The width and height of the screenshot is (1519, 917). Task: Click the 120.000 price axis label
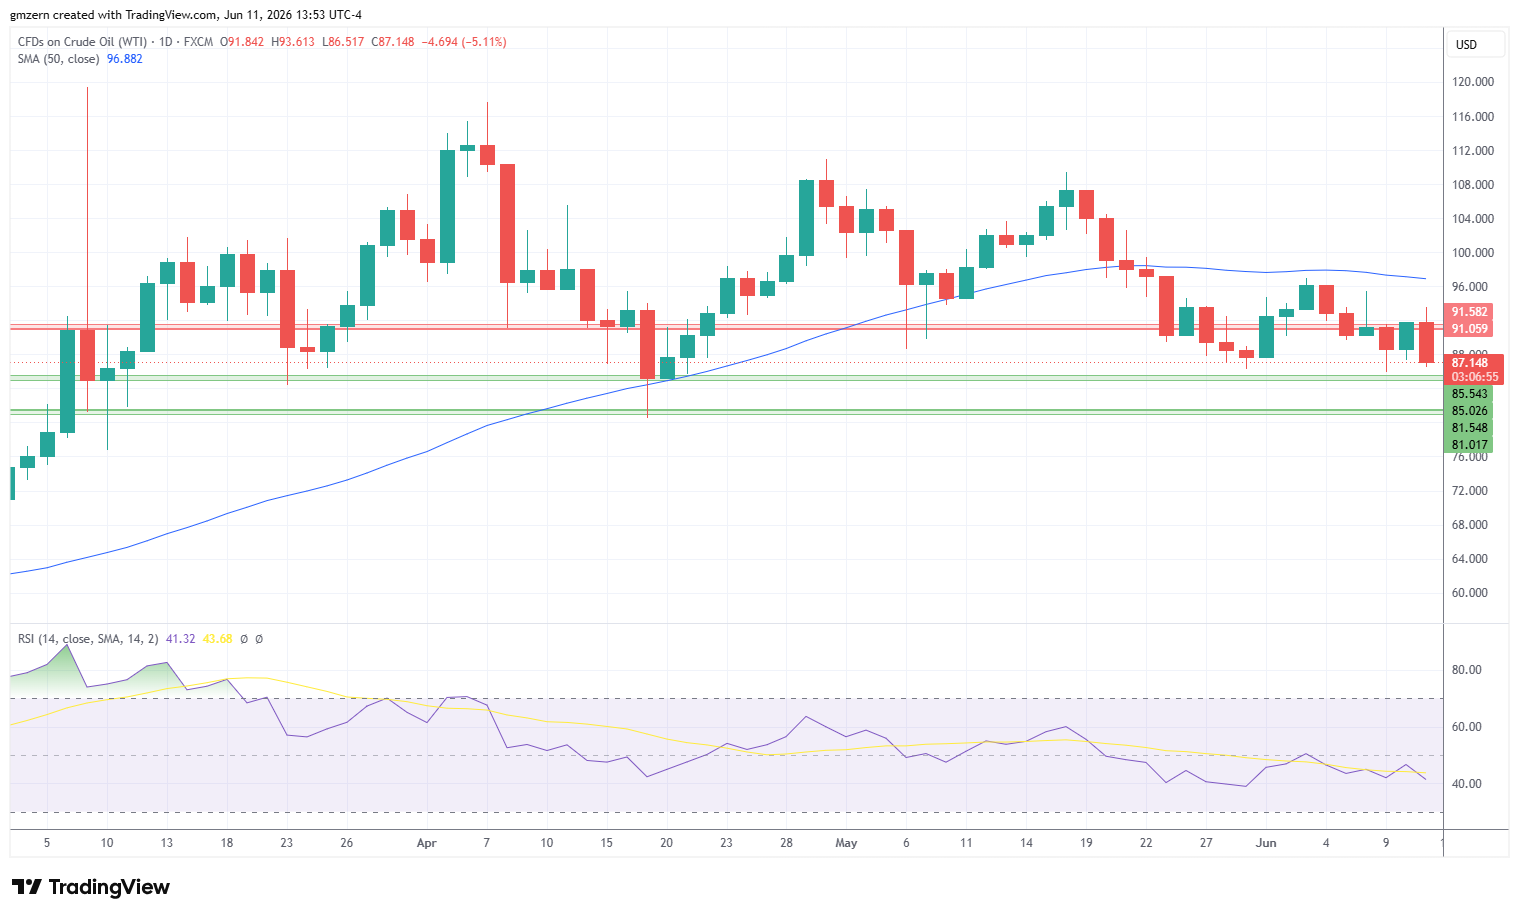pos(1472,82)
